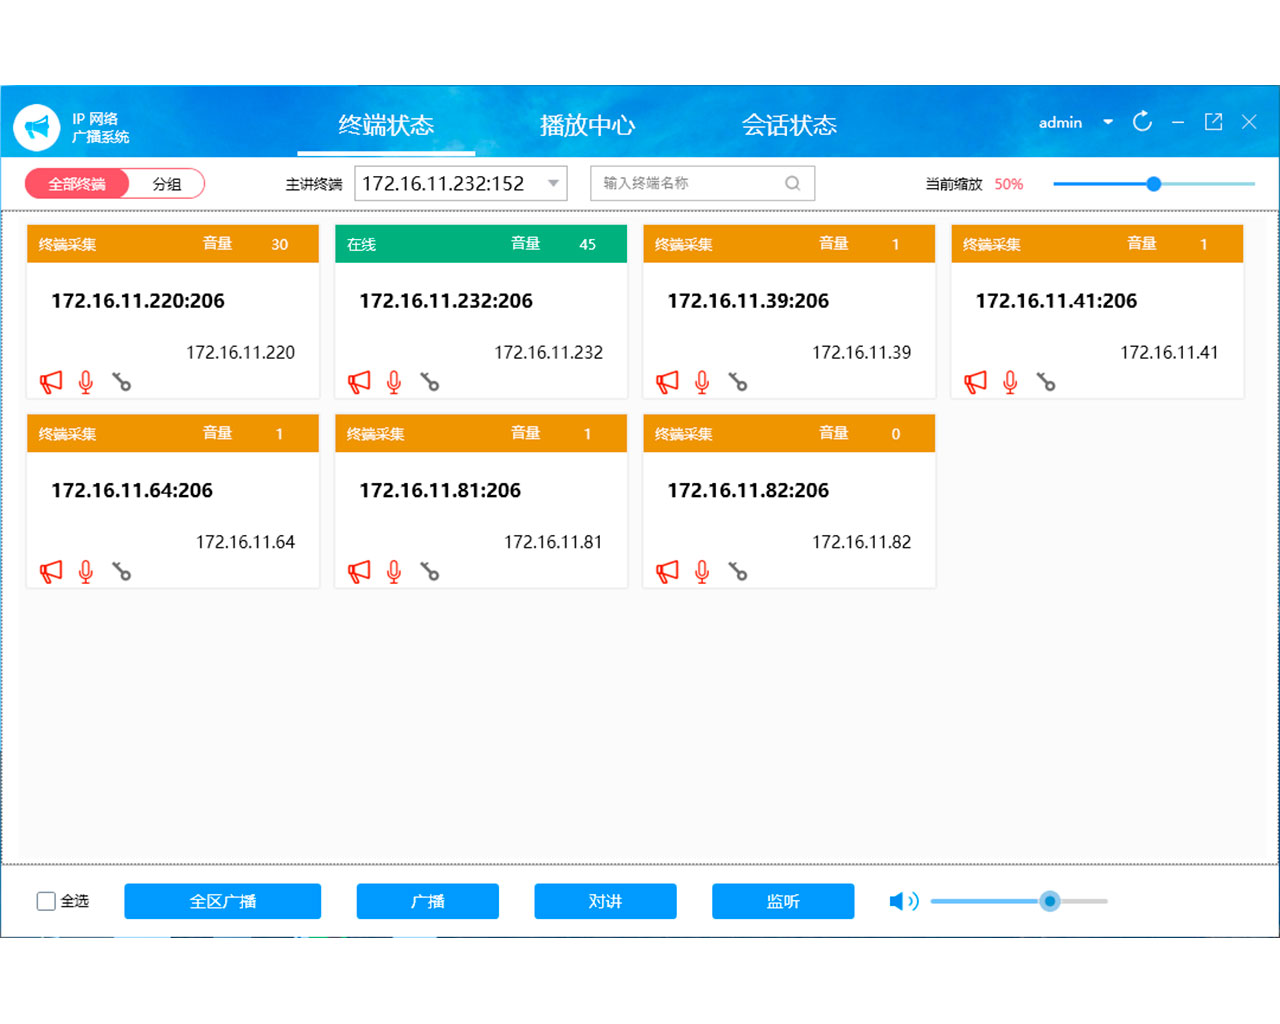The image size is (1280, 1024).
Task: Click the 当前缩放 zoom slider handle
Action: (x=1153, y=184)
